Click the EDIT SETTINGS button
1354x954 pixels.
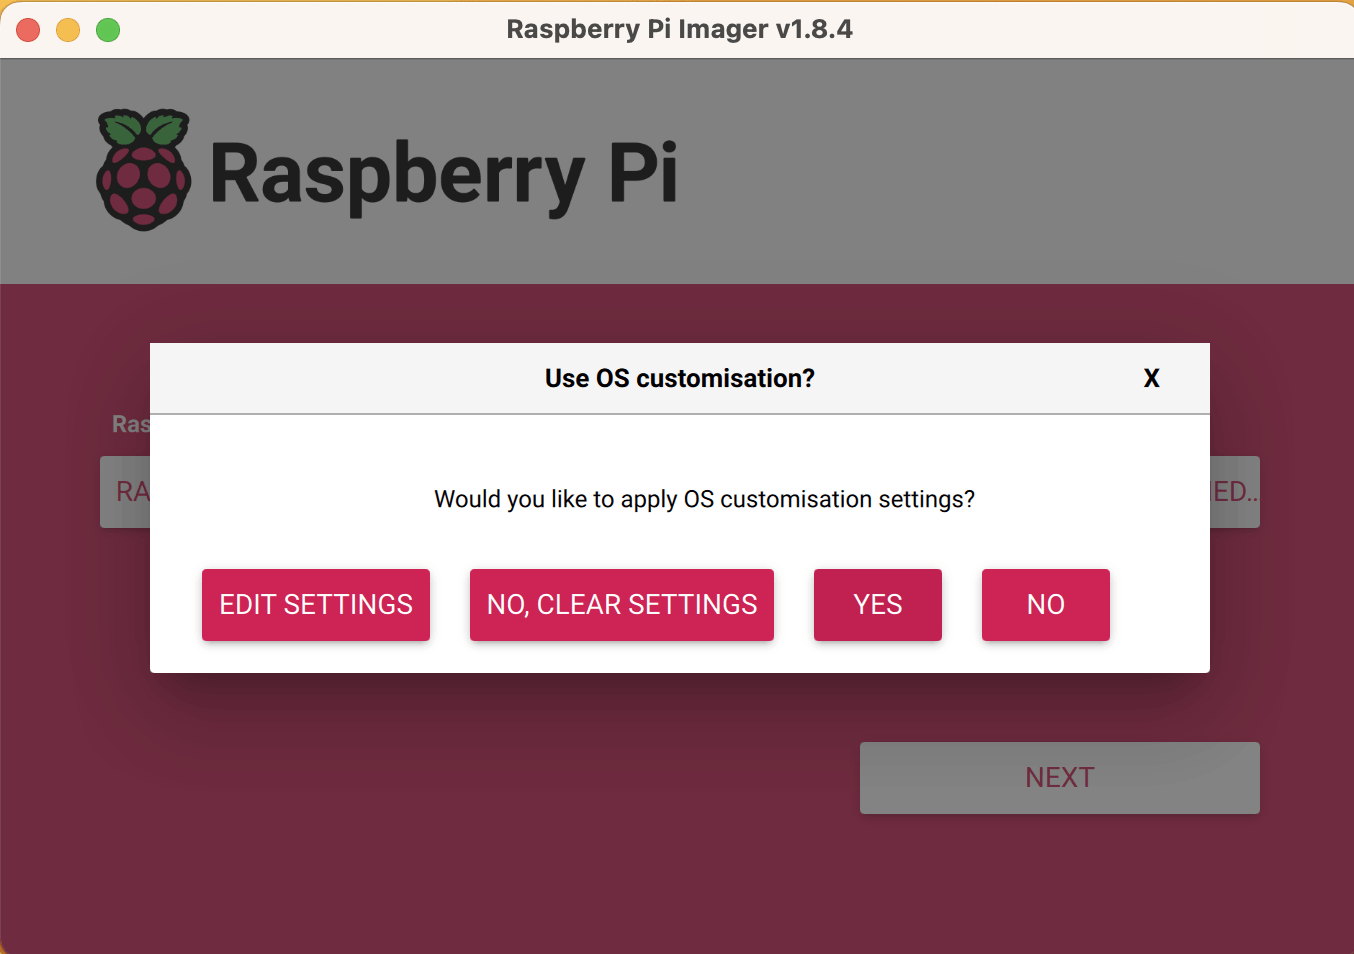click(x=316, y=605)
